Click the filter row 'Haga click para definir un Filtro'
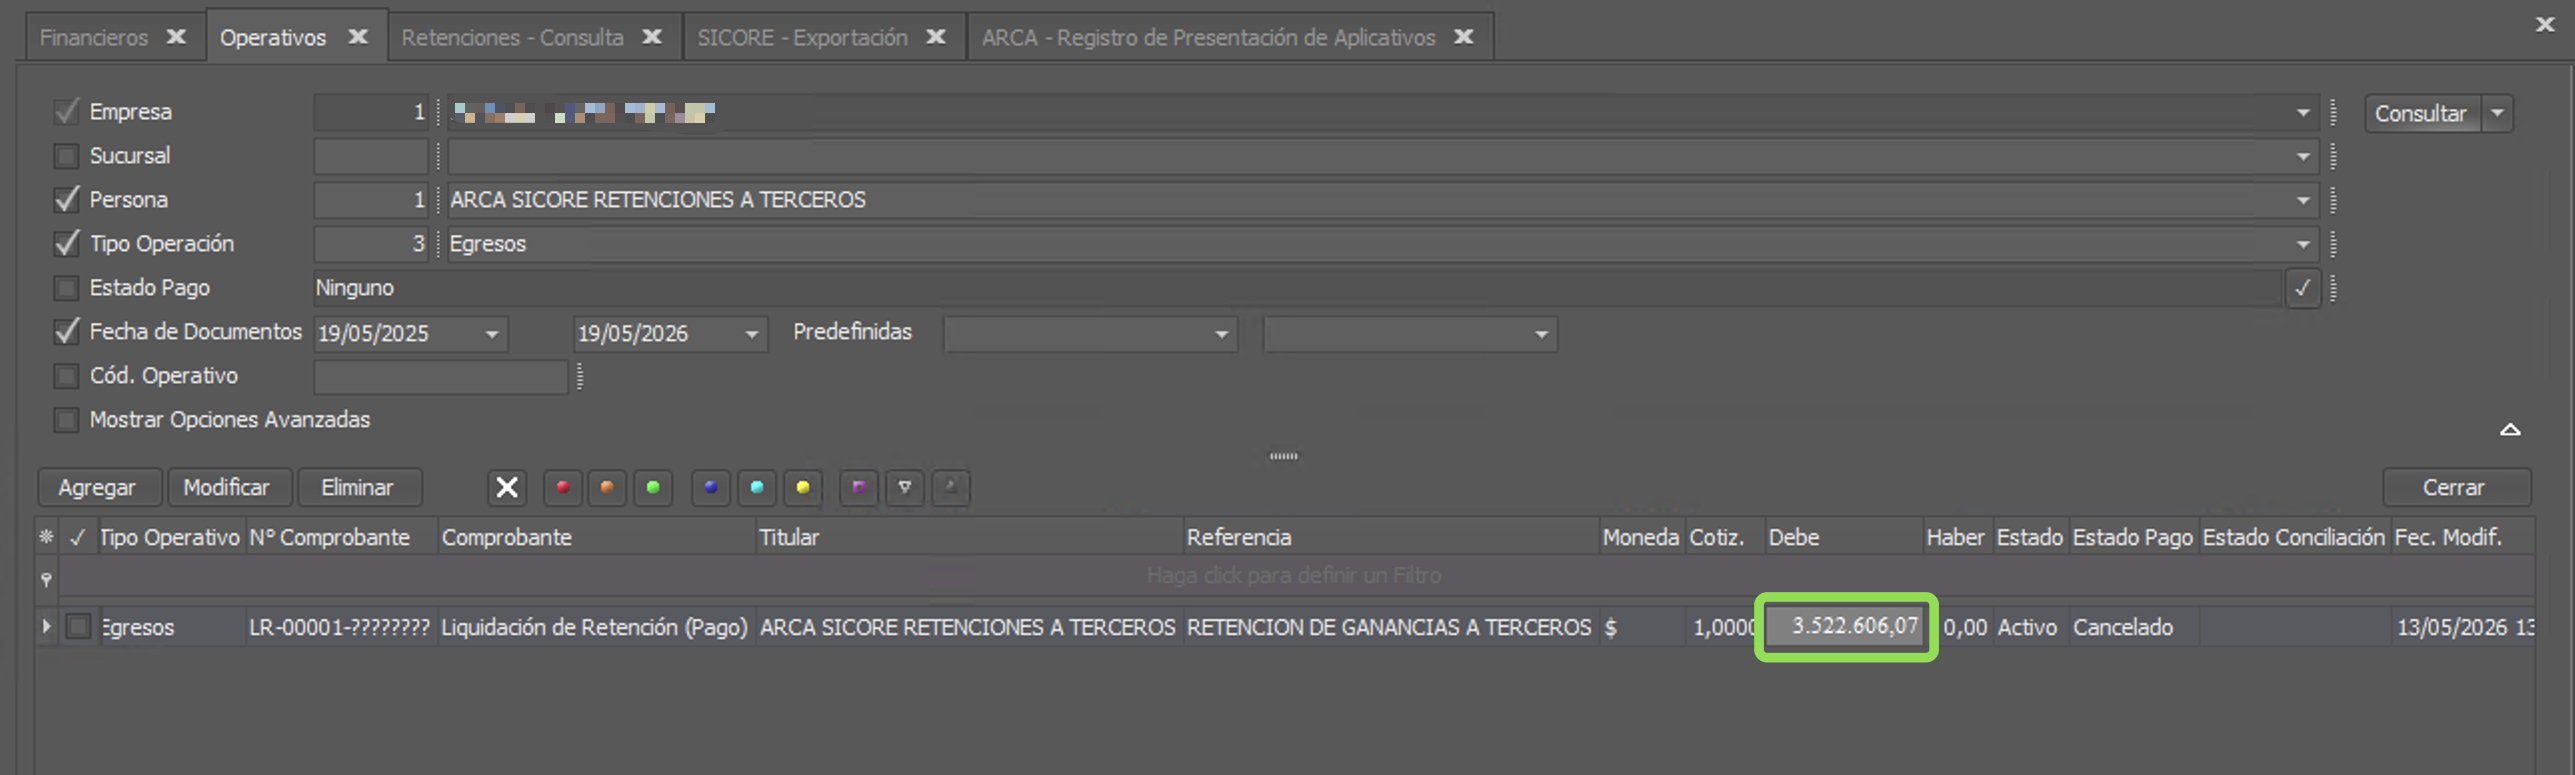2575x775 pixels. [1294, 576]
